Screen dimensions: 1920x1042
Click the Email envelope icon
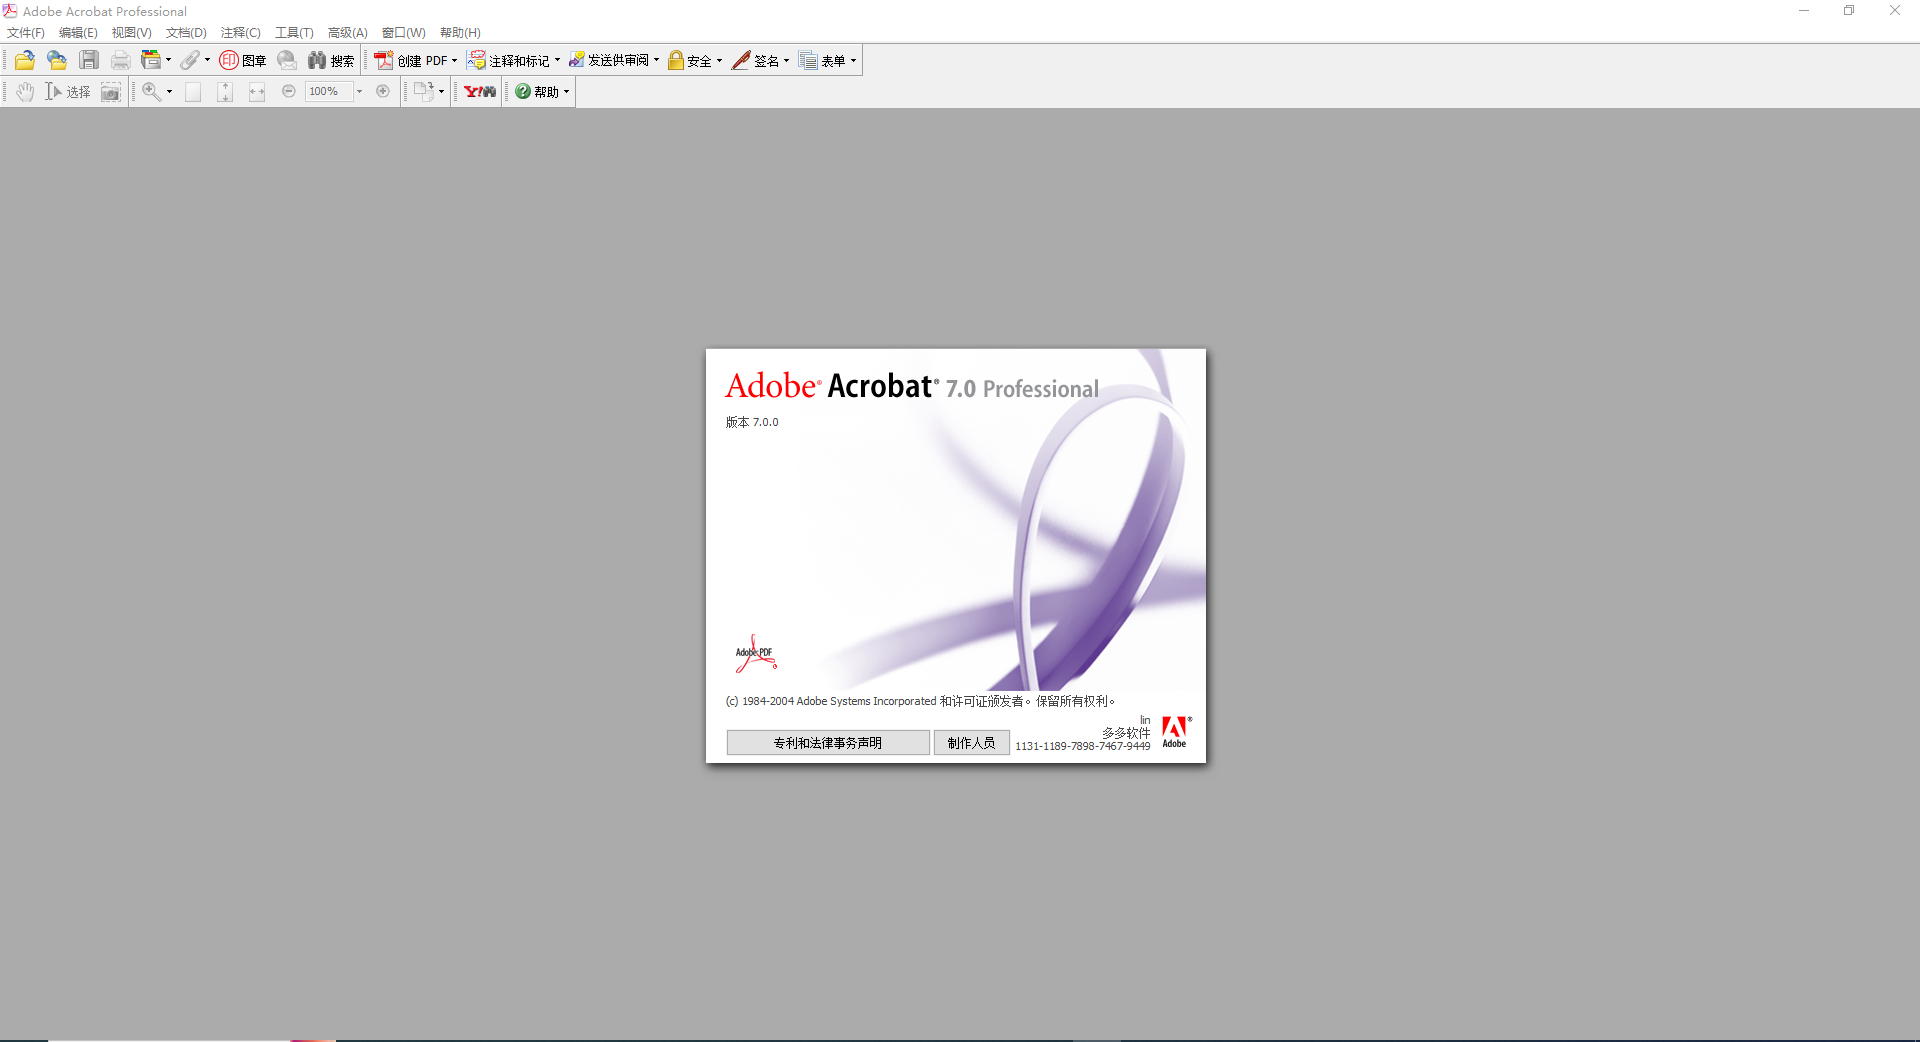coord(287,61)
